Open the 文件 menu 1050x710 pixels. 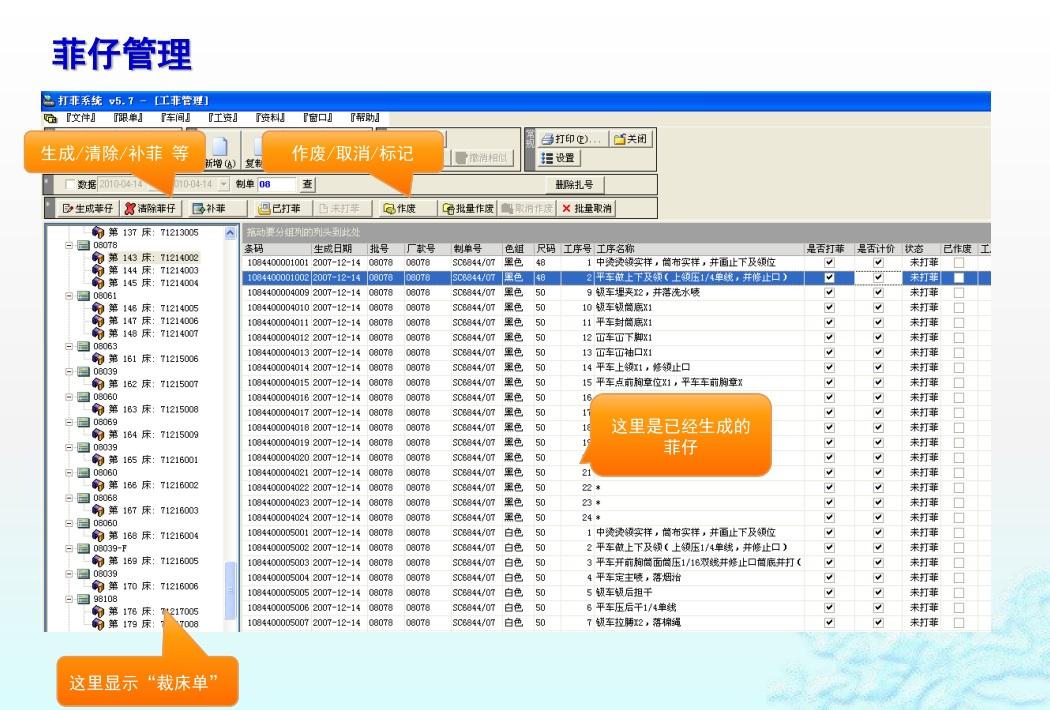click(80, 118)
